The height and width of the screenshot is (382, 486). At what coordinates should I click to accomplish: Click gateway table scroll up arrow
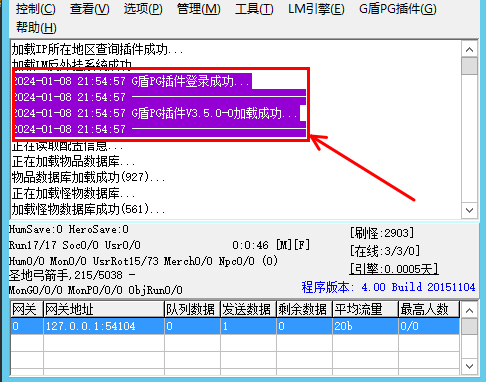(x=469, y=311)
